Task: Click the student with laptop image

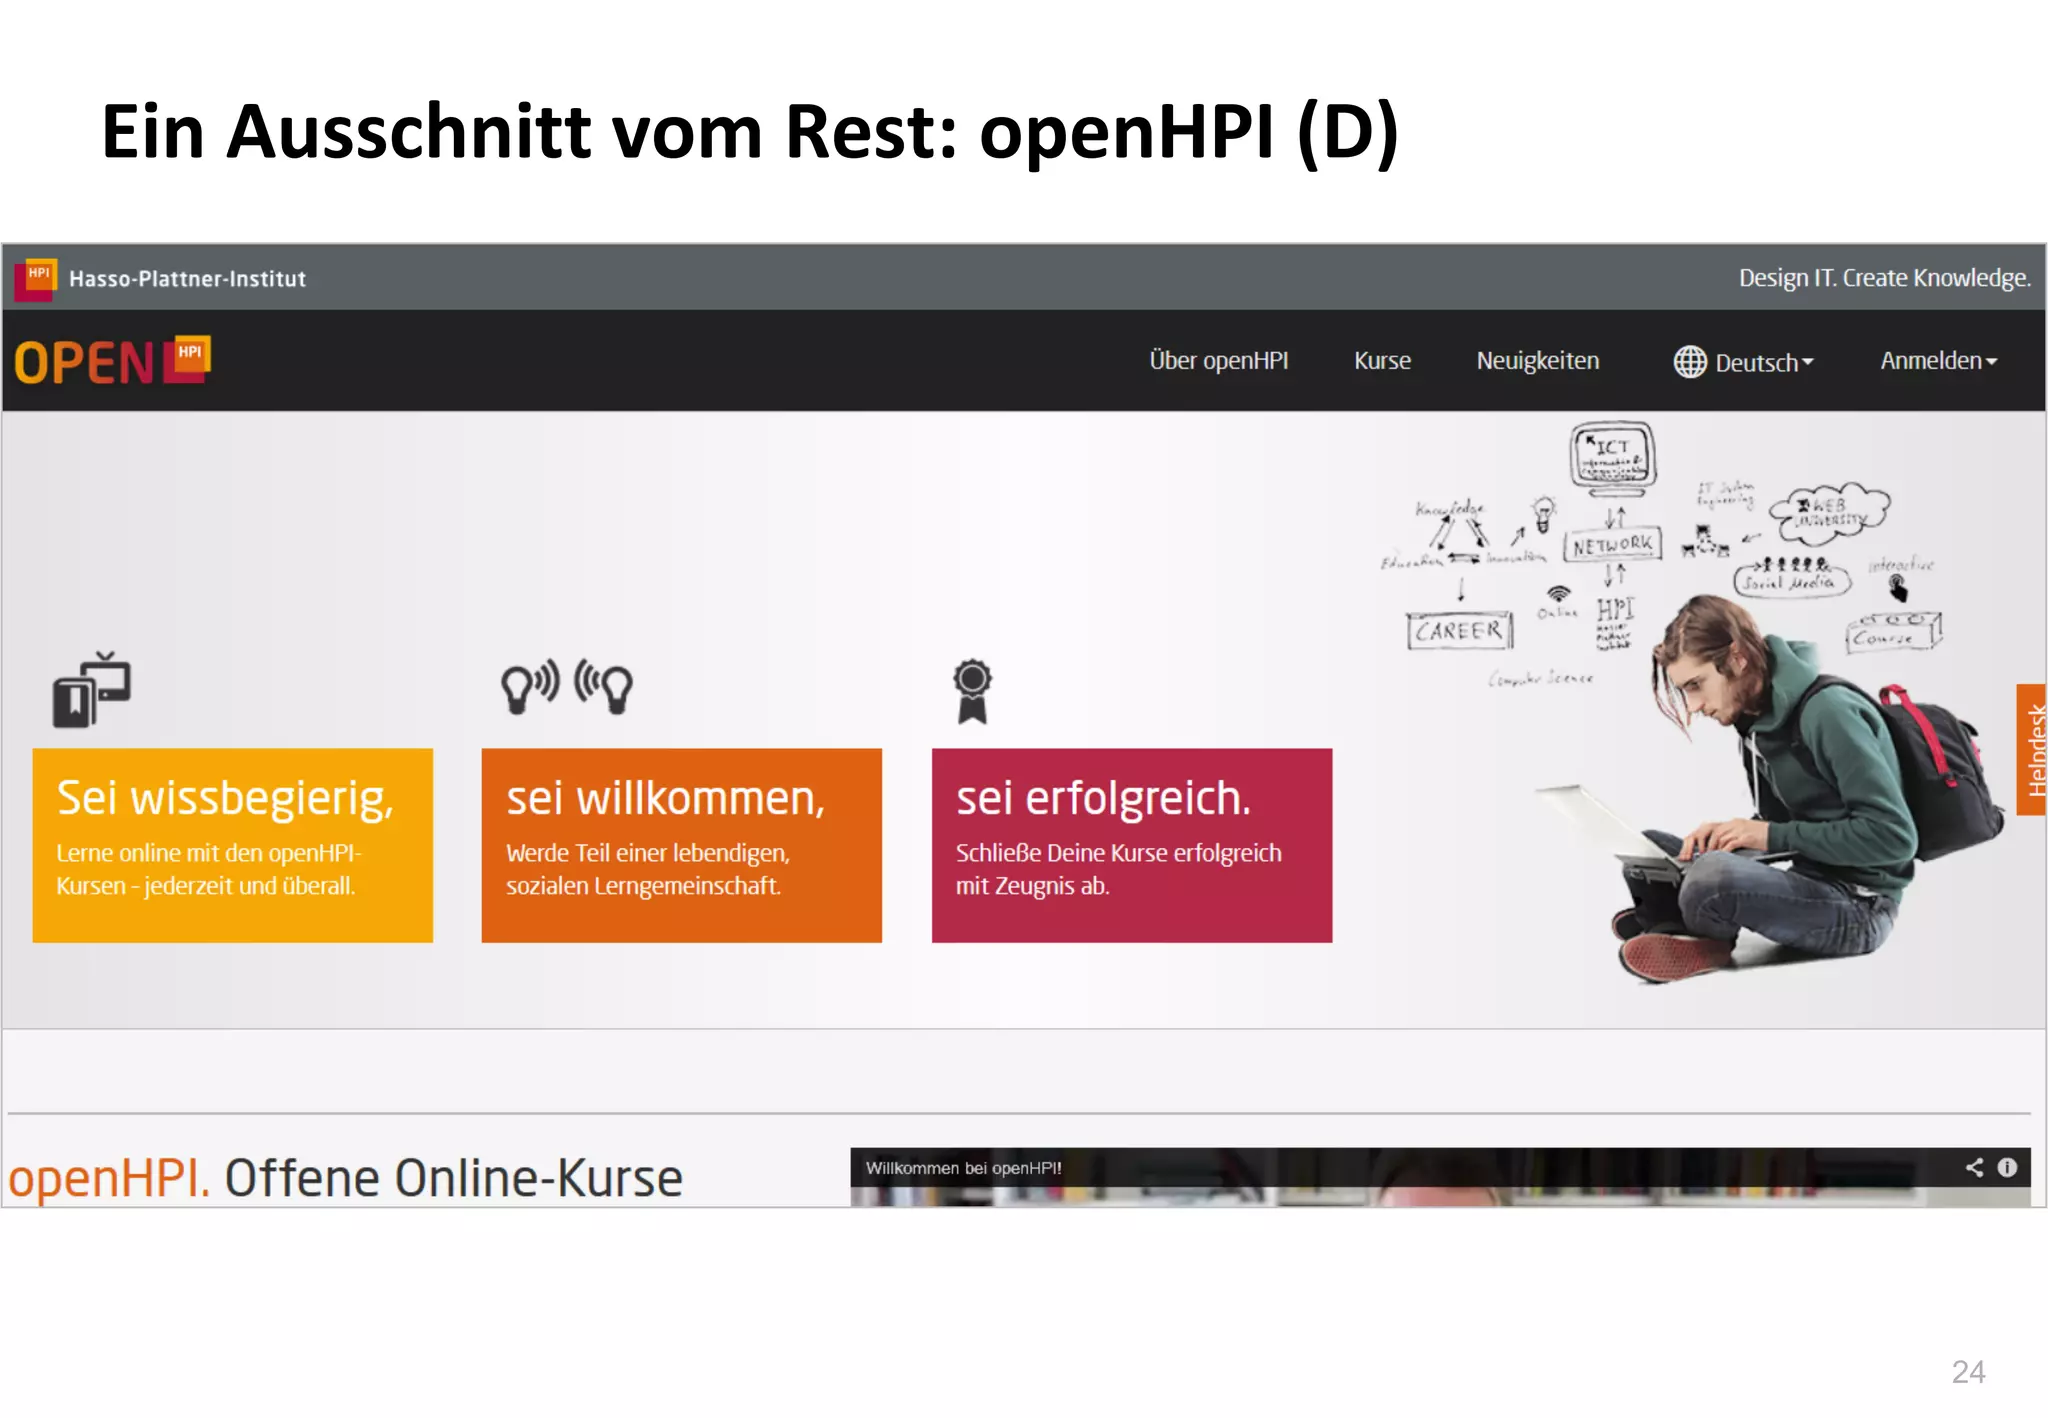Action: pos(1770,790)
